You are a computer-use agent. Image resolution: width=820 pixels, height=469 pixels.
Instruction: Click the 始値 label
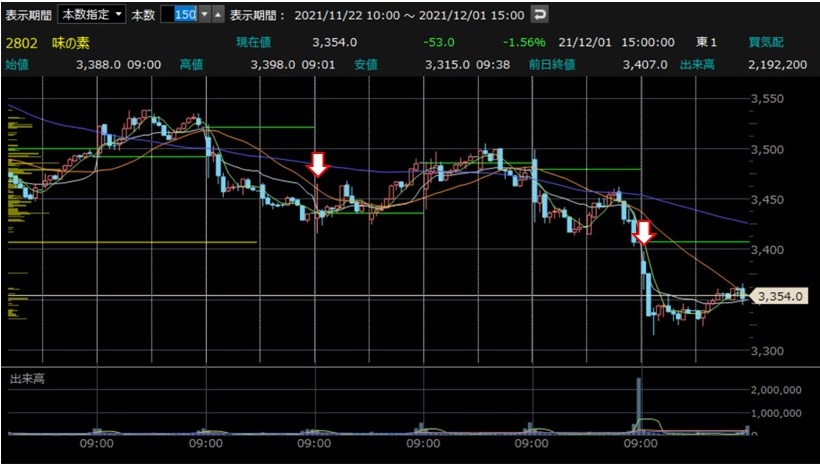17,65
